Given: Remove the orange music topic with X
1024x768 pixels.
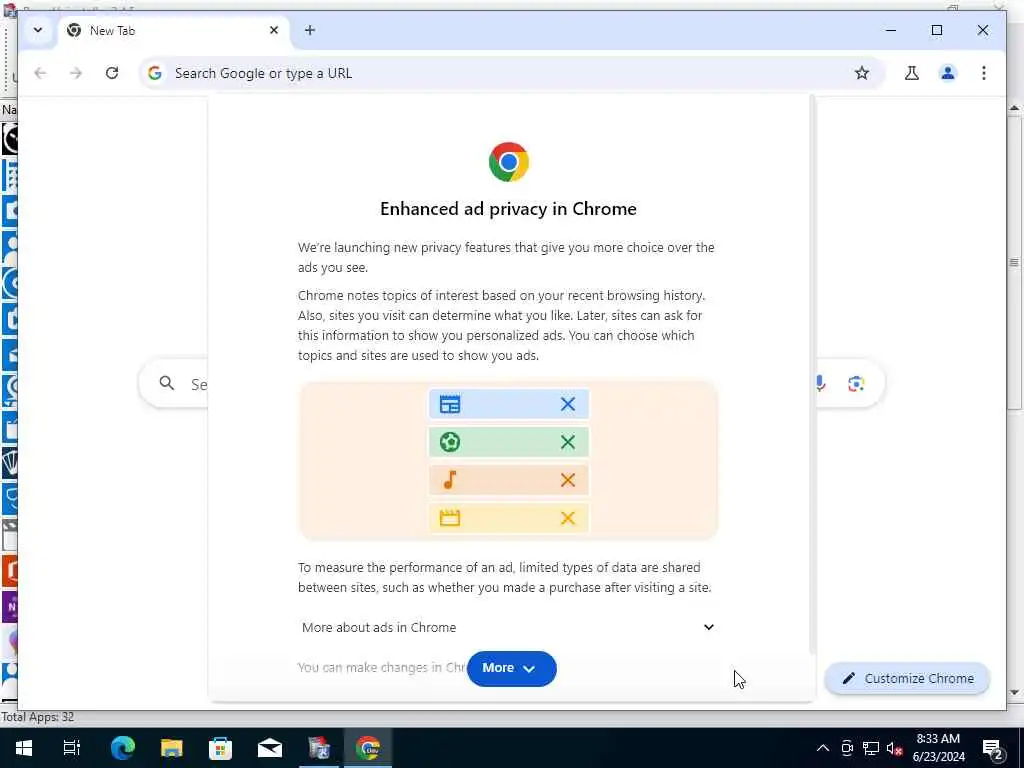Looking at the screenshot, I should click(x=568, y=480).
